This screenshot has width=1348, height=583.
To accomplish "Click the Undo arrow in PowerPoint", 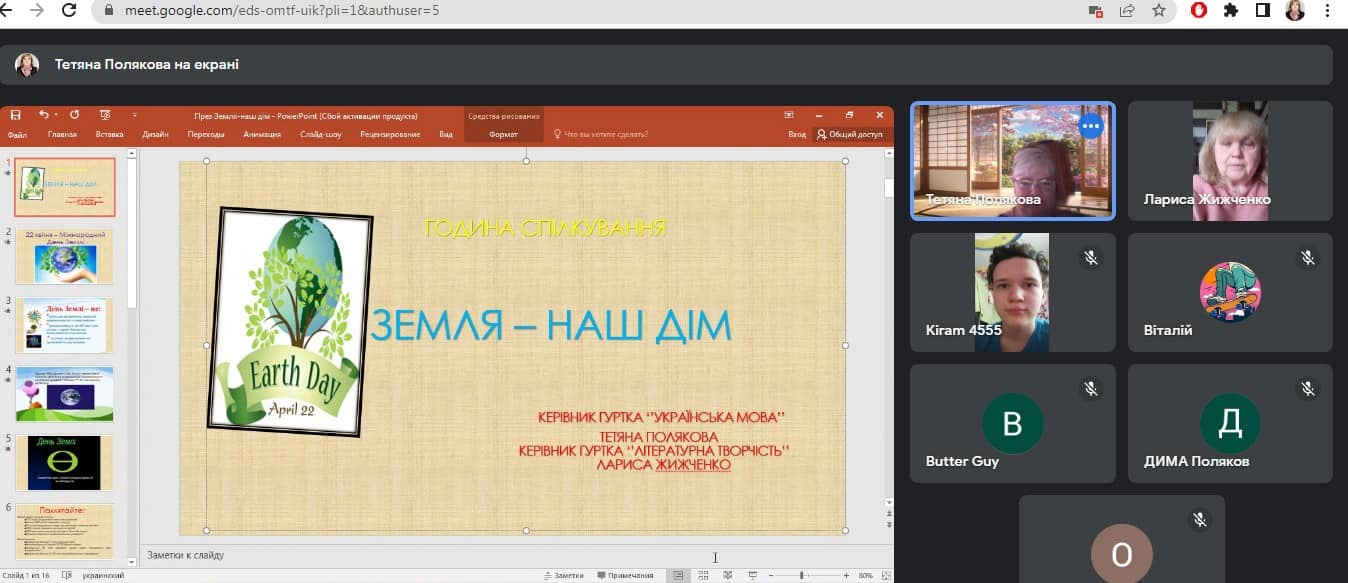I will coord(44,115).
